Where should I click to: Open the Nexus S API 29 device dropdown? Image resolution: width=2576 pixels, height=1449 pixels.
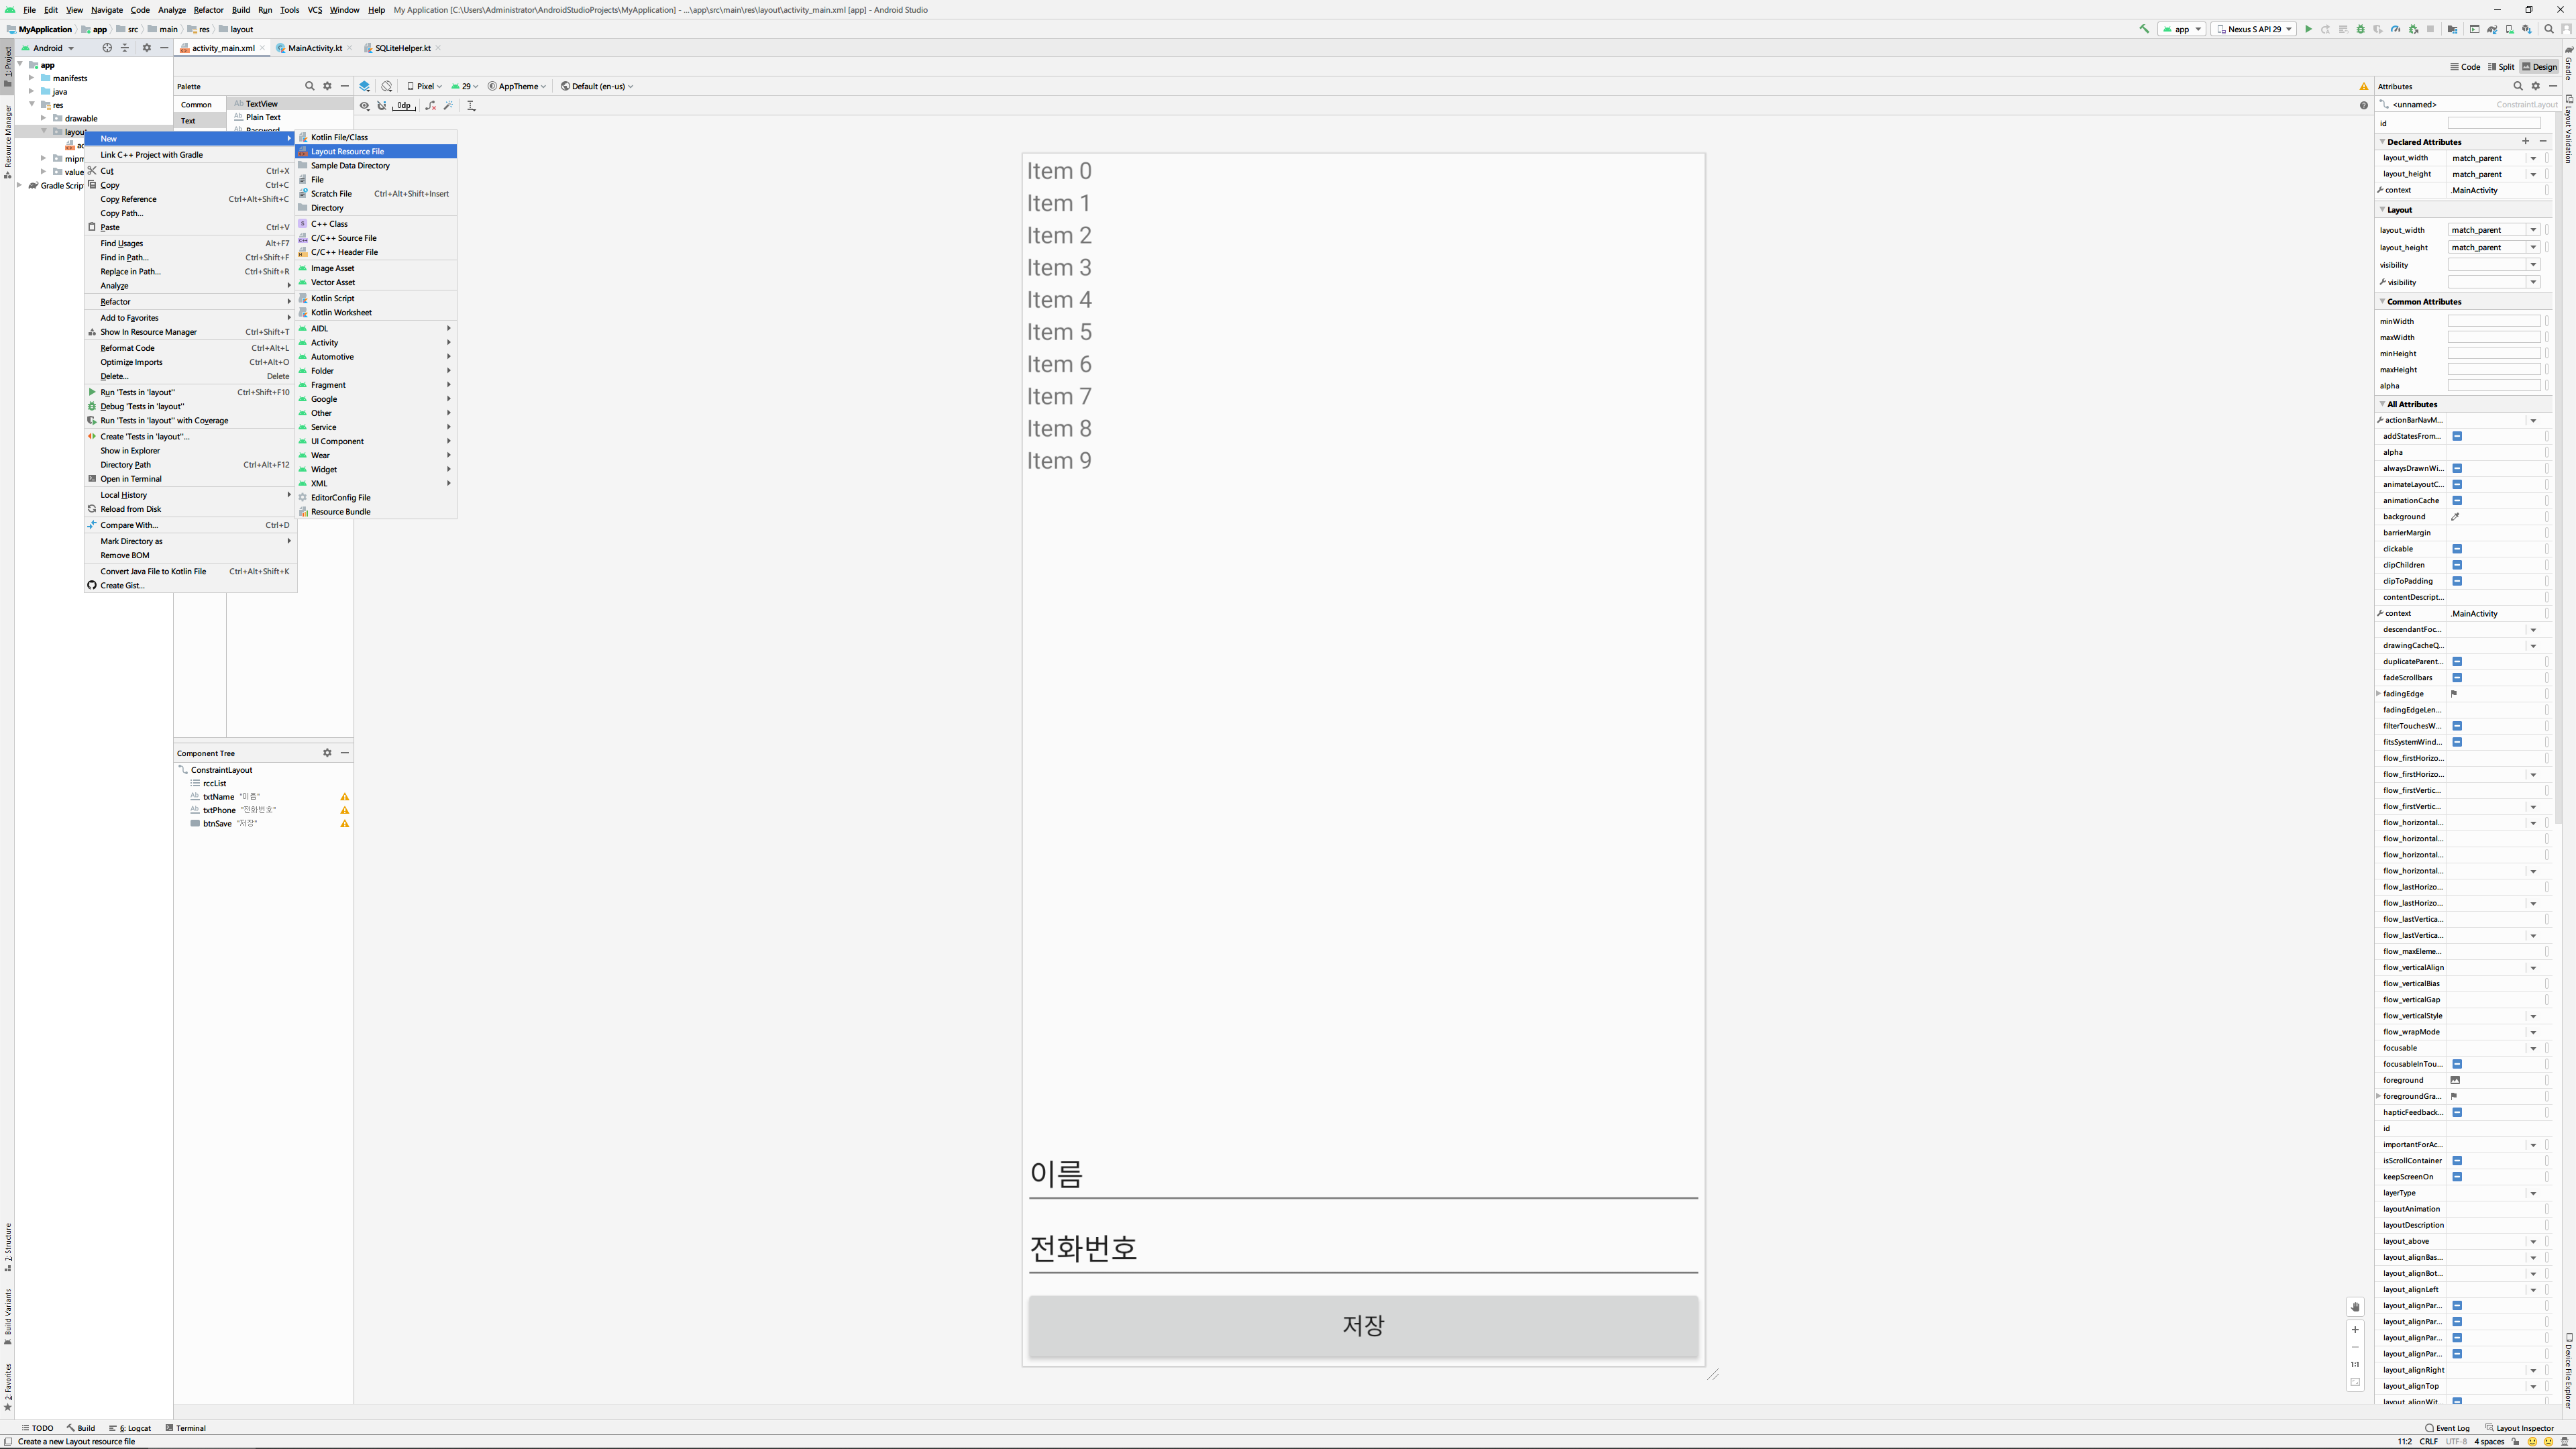pos(2254,29)
